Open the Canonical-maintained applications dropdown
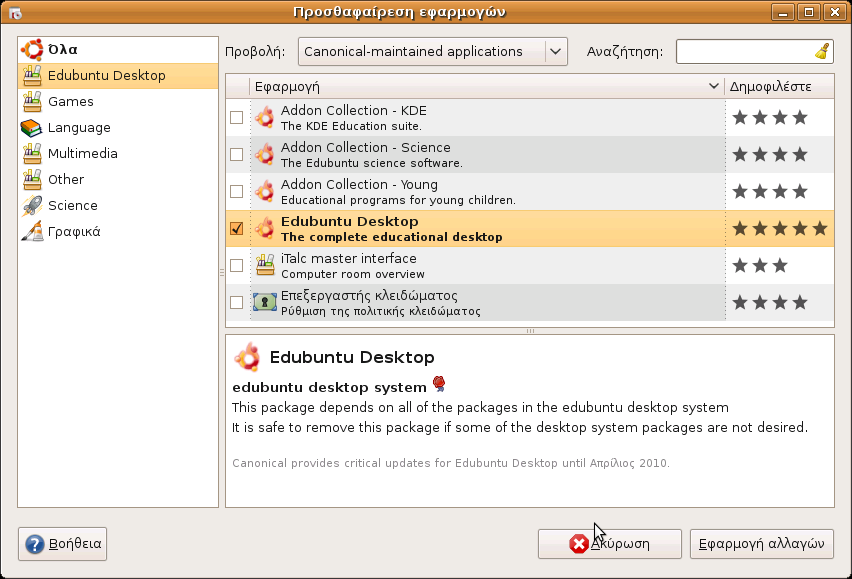Image resolution: width=852 pixels, height=579 pixels. tap(433, 52)
